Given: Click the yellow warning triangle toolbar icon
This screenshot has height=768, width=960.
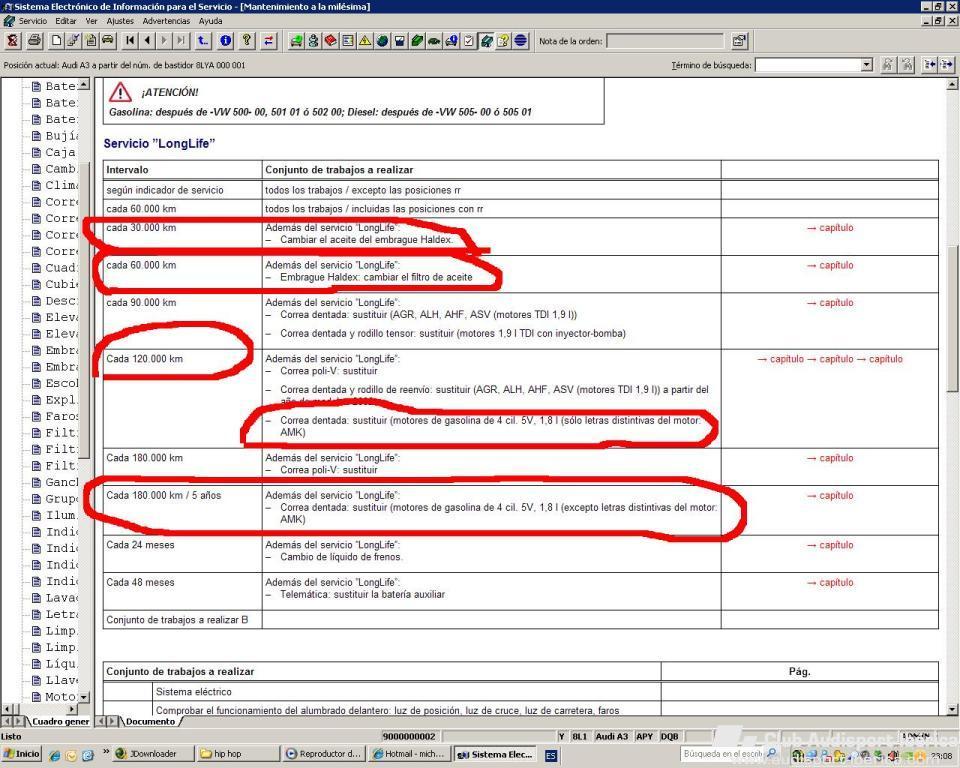Looking at the screenshot, I should (x=365, y=41).
